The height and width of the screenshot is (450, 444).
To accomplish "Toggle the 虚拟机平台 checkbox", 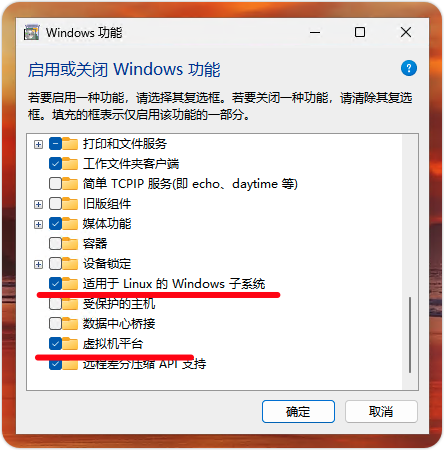I will pos(55,344).
